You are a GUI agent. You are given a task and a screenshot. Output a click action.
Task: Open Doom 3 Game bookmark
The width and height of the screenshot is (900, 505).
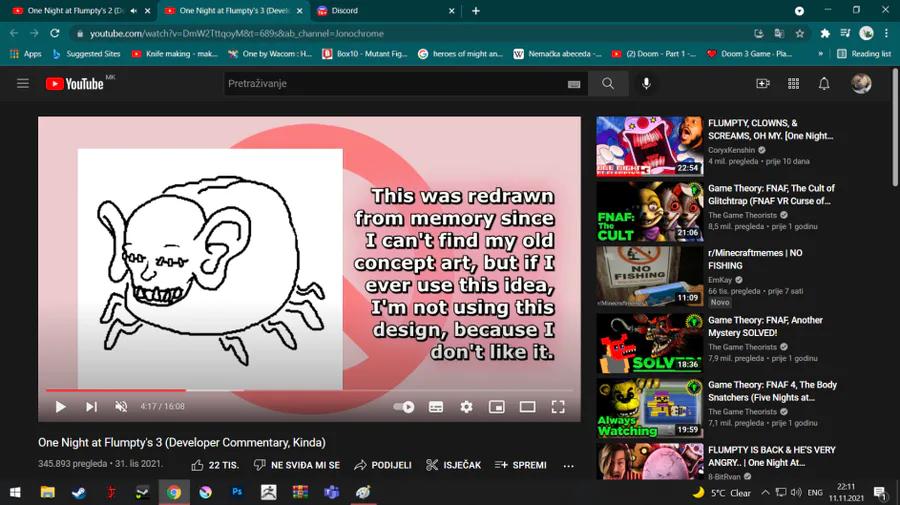point(749,53)
